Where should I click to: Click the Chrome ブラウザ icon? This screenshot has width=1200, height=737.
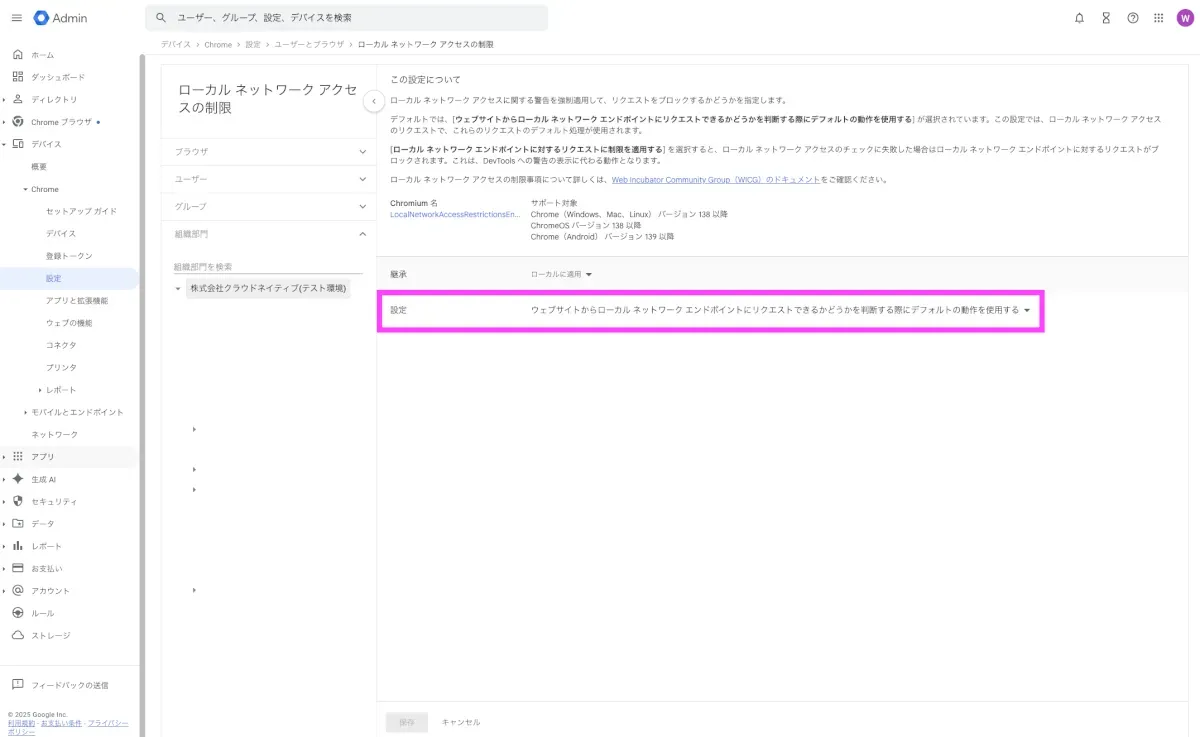[18, 122]
